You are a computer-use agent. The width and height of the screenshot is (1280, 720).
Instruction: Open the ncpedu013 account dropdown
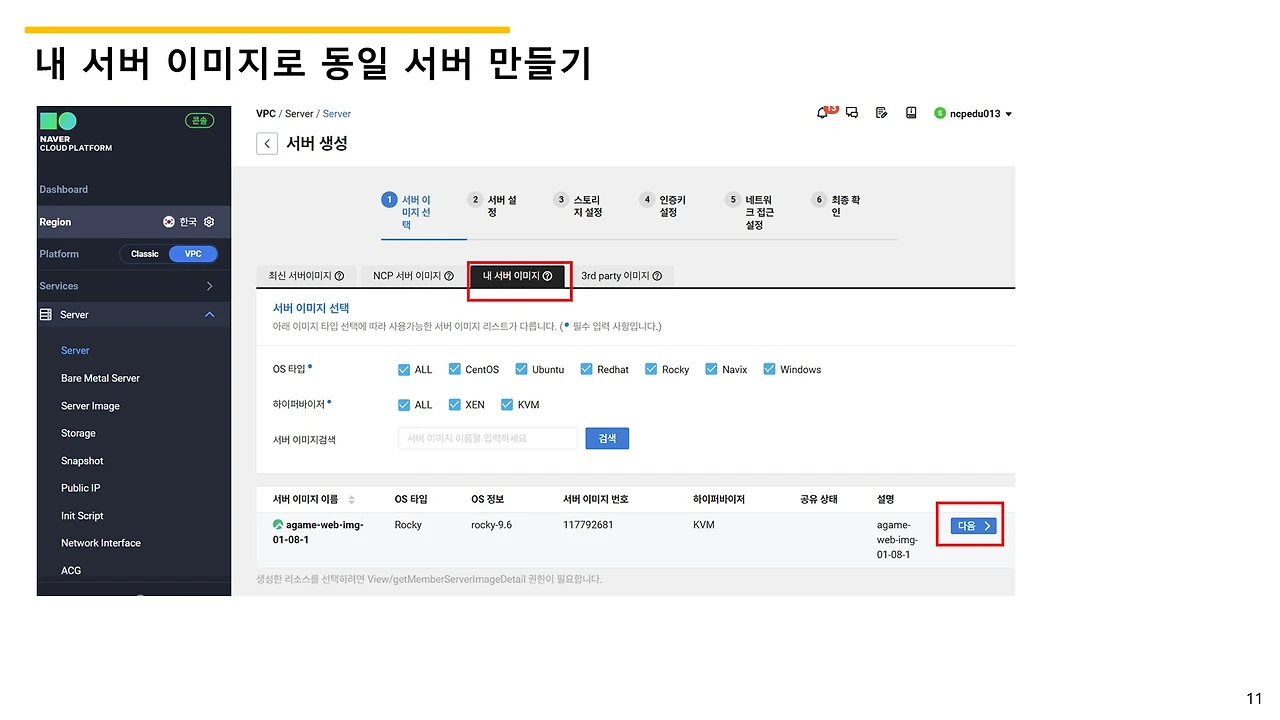[x=972, y=113]
